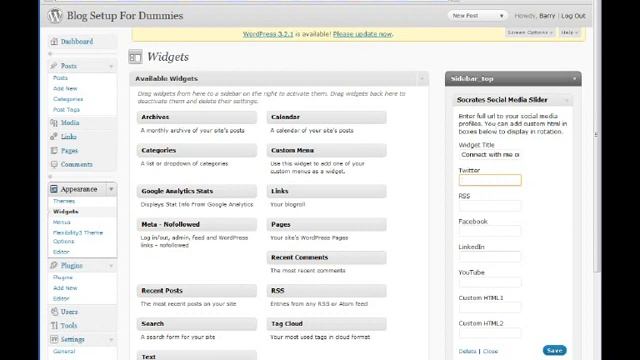Click the RSS URL input field in the Social Media Slider
Viewport: 640px width, 360px height.
490,206
